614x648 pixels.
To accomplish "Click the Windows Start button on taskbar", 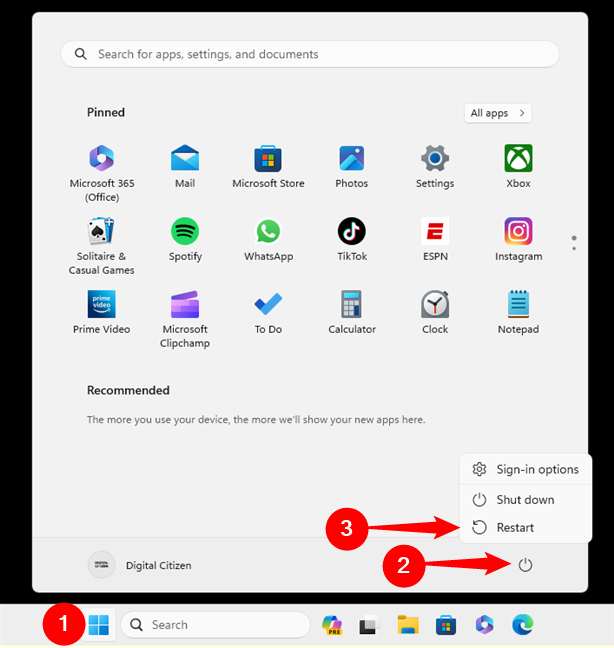I will click(99, 624).
